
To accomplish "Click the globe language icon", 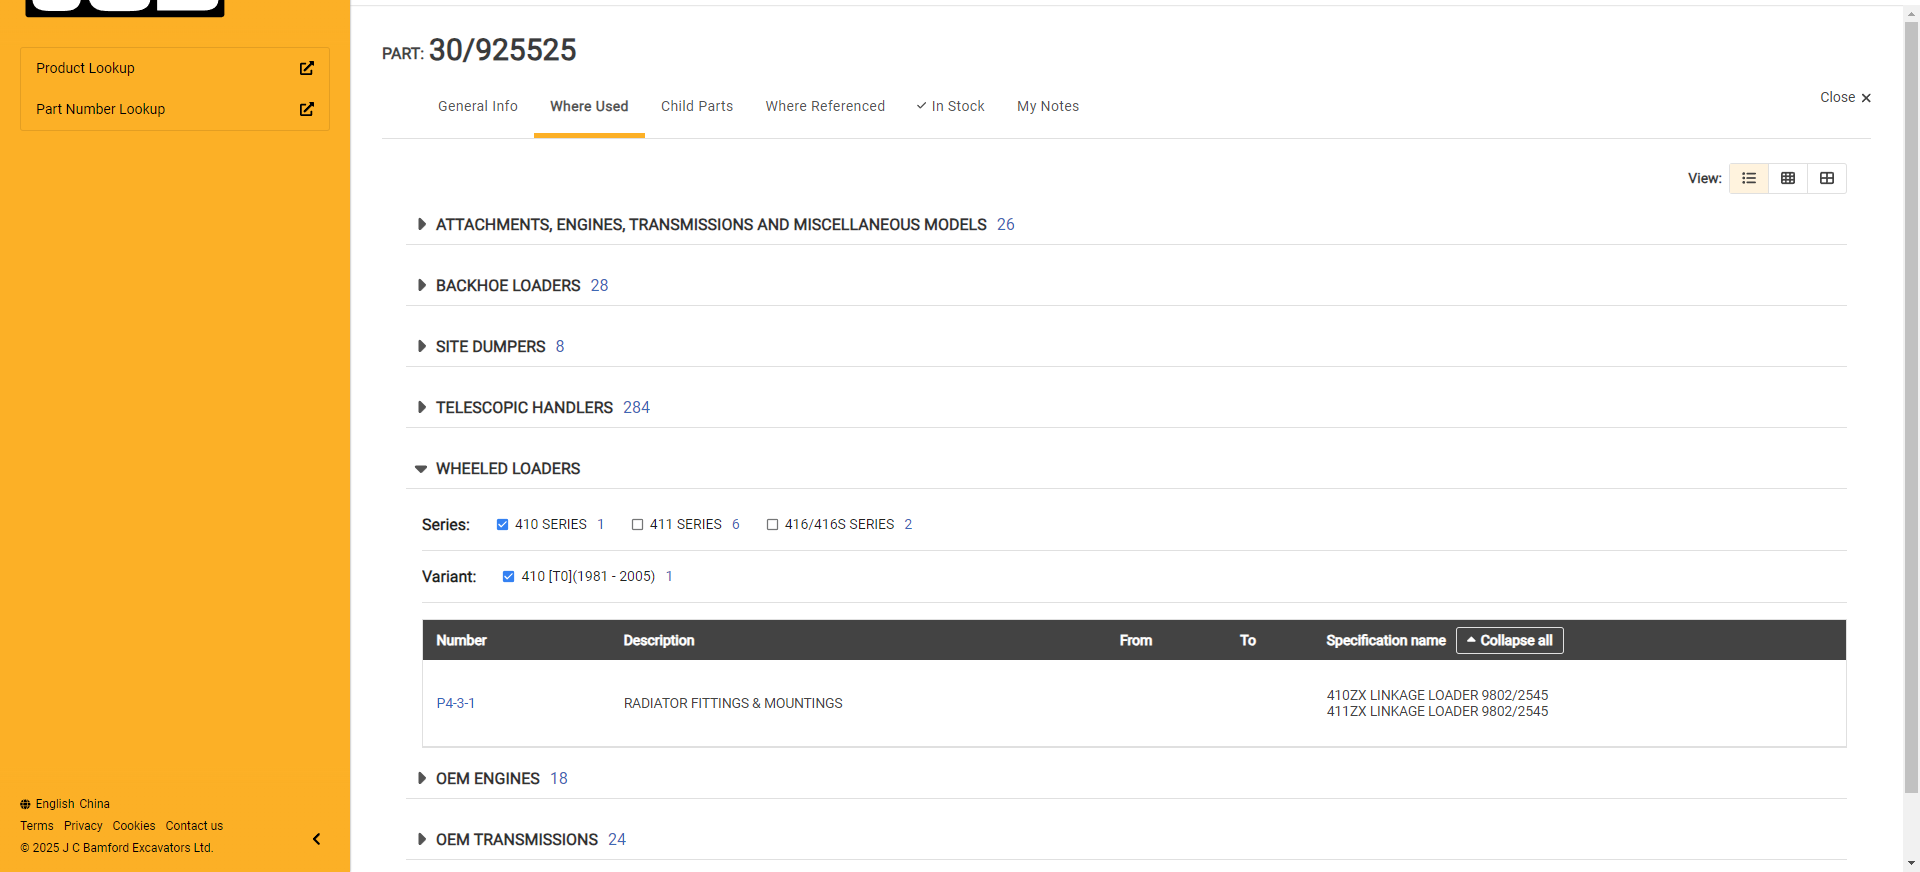I will coord(25,804).
